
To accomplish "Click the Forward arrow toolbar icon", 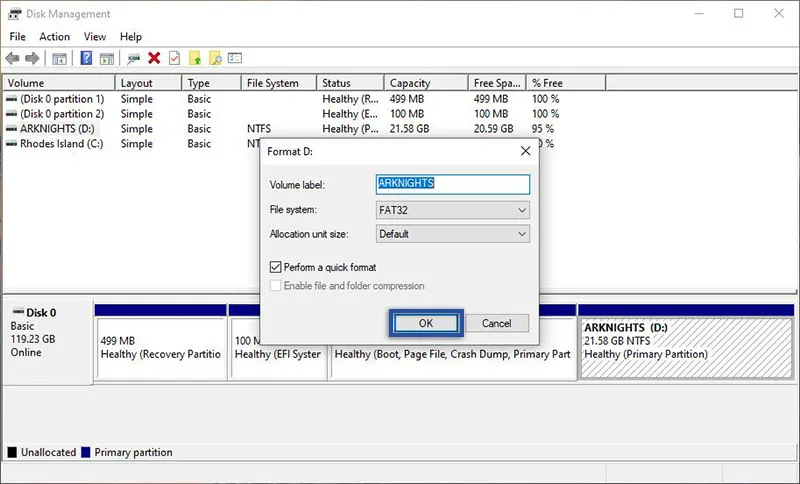I will [32, 58].
